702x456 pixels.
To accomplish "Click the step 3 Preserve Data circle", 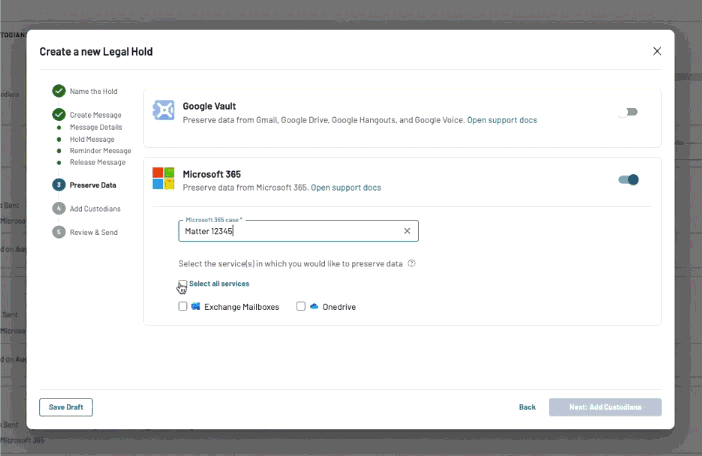I will coord(59,185).
